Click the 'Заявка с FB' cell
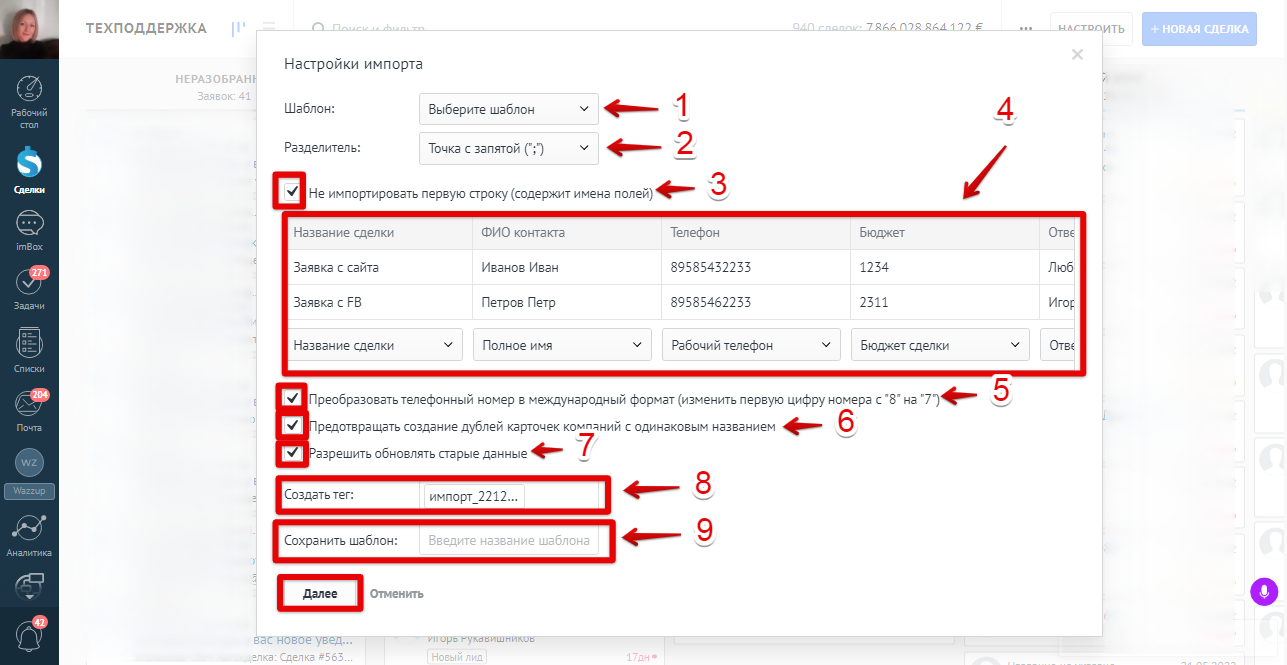The image size is (1287, 665). tap(378, 302)
